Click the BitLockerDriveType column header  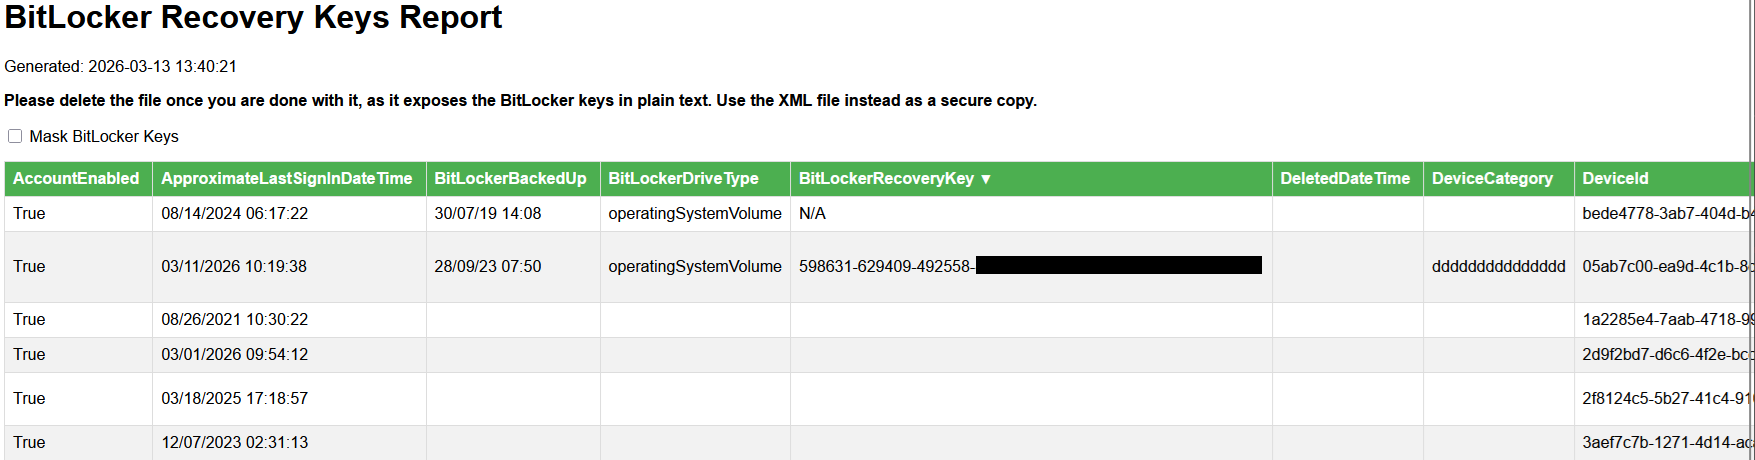click(x=683, y=179)
